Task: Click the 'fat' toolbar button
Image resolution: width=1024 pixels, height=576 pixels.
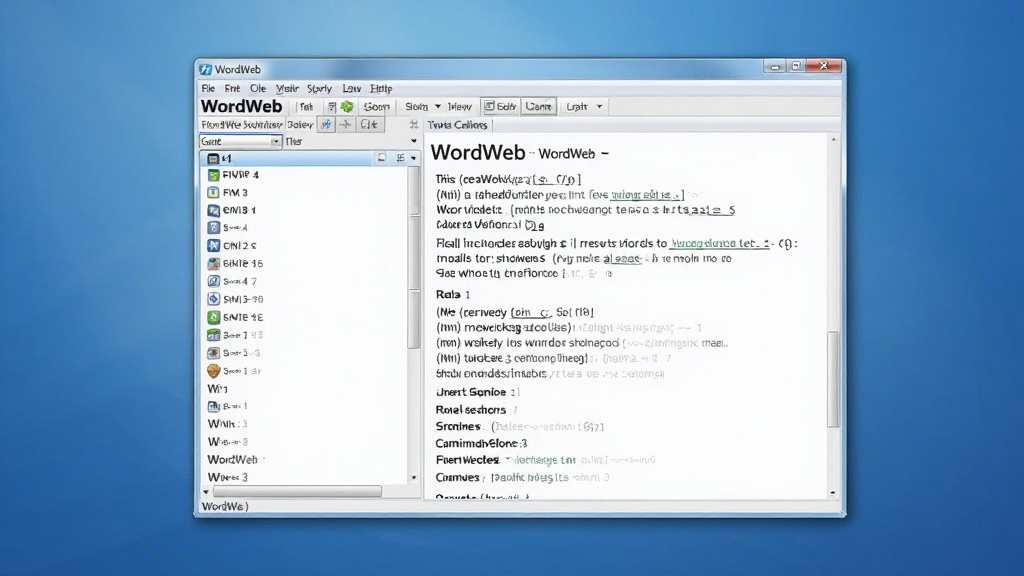Action: (x=306, y=106)
